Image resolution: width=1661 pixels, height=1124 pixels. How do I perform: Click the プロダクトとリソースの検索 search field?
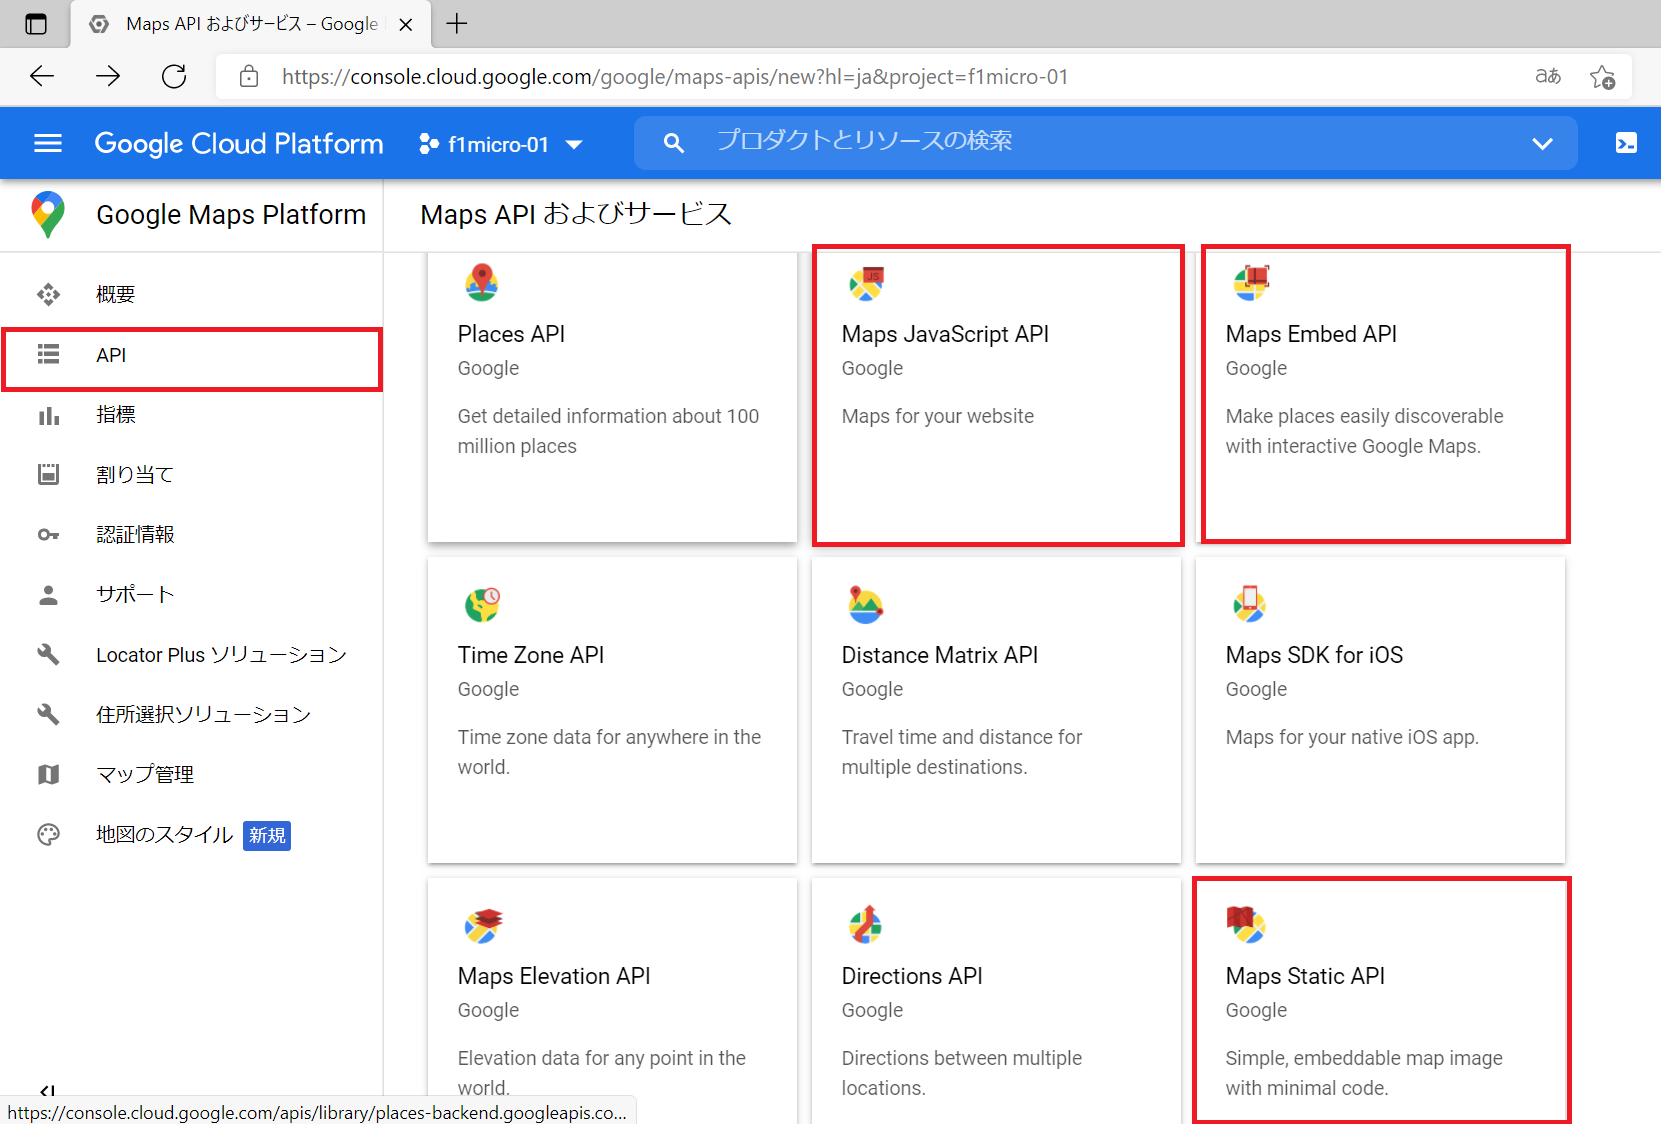(1105, 143)
